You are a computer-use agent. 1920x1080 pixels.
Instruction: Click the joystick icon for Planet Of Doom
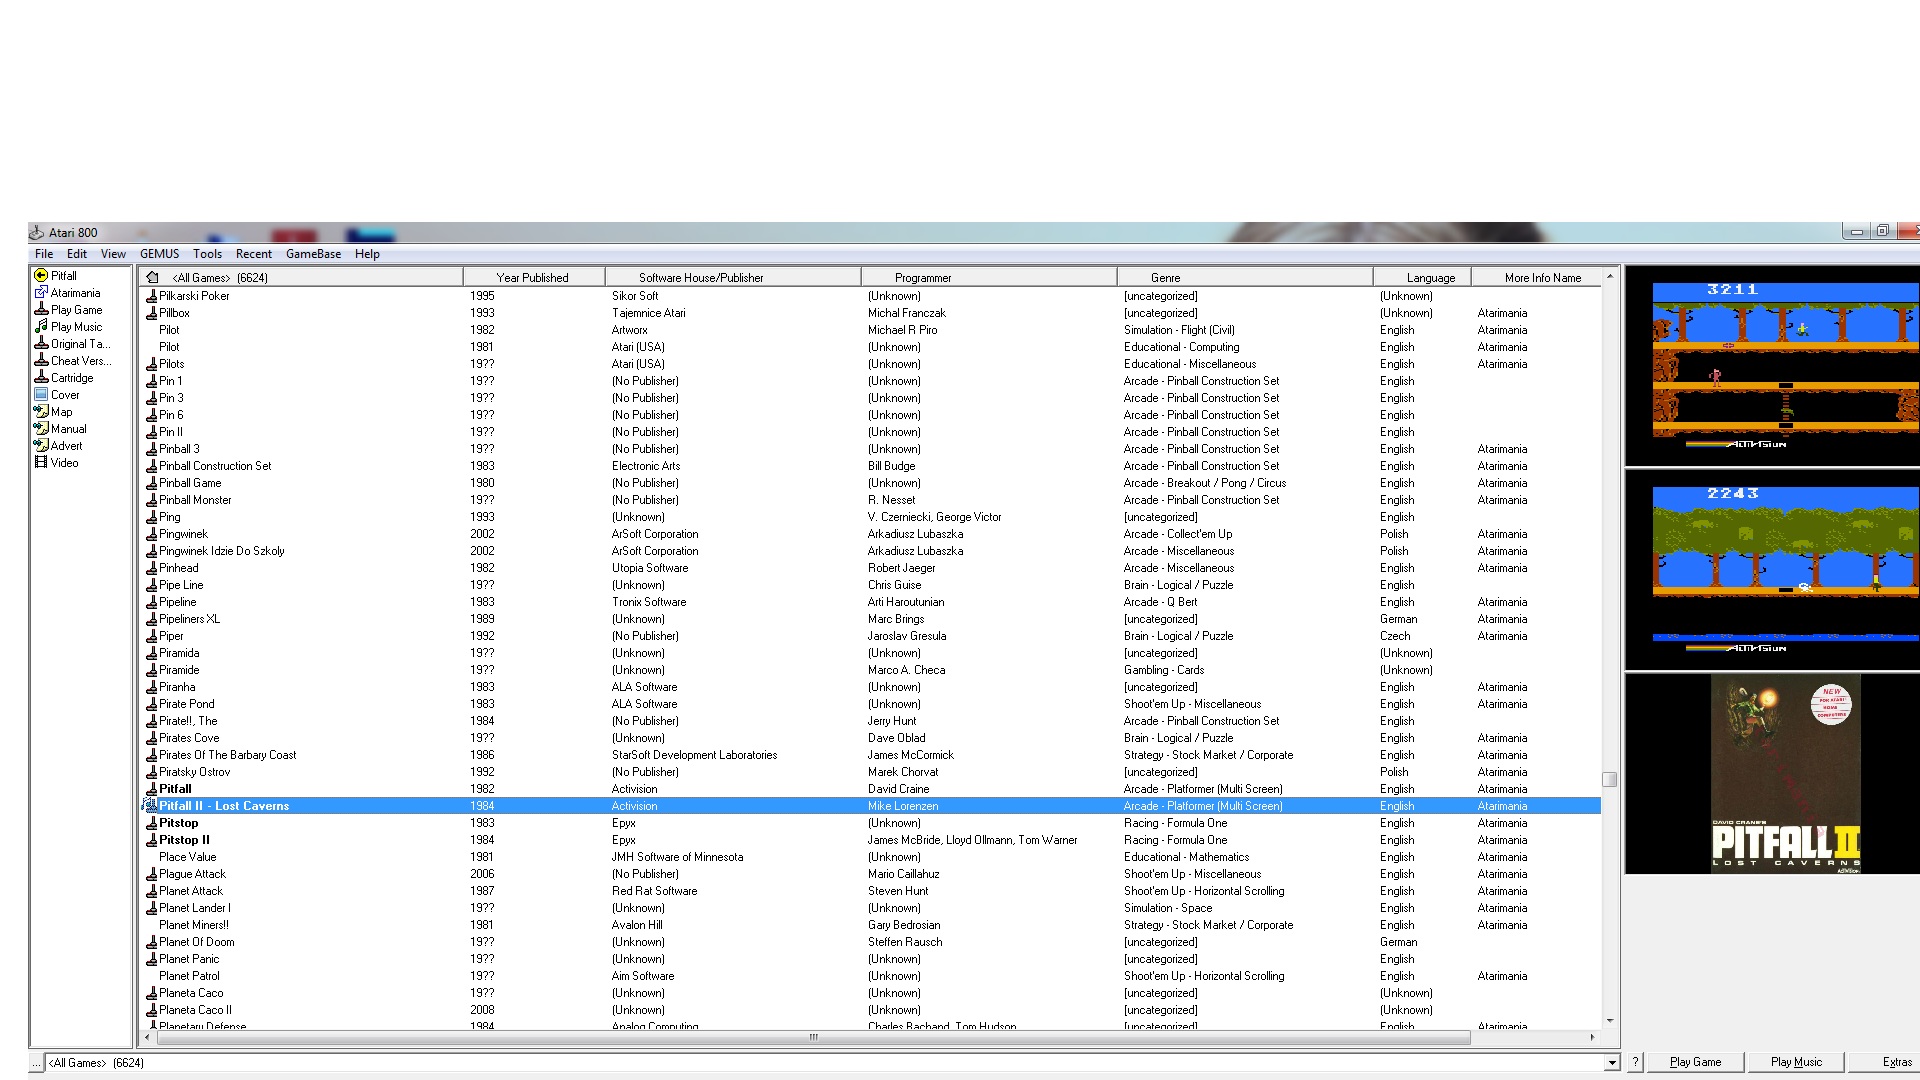[x=152, y=942]
